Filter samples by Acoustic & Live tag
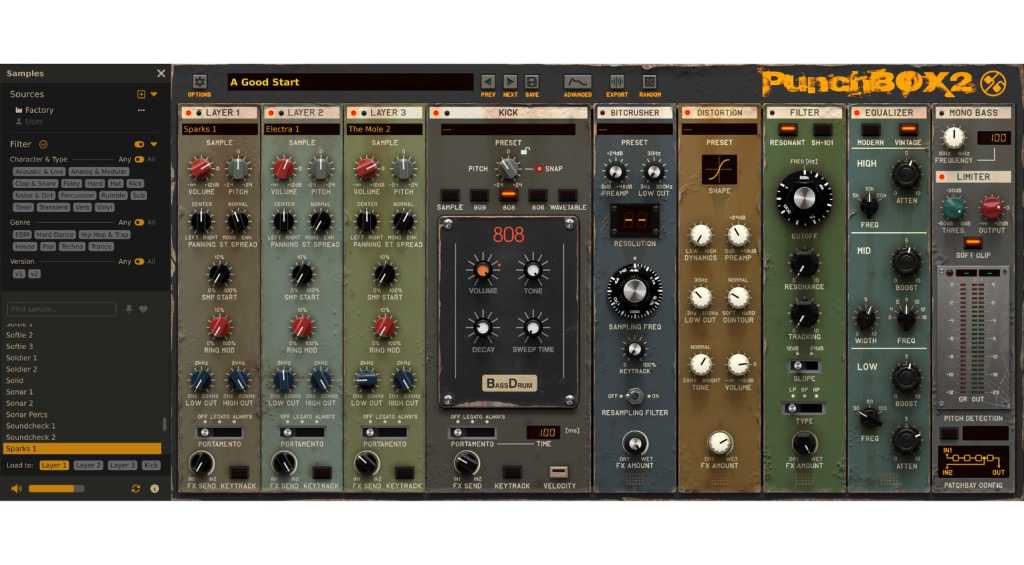The width and height of the screenshot is (1024, 565). tap(39, 172)
